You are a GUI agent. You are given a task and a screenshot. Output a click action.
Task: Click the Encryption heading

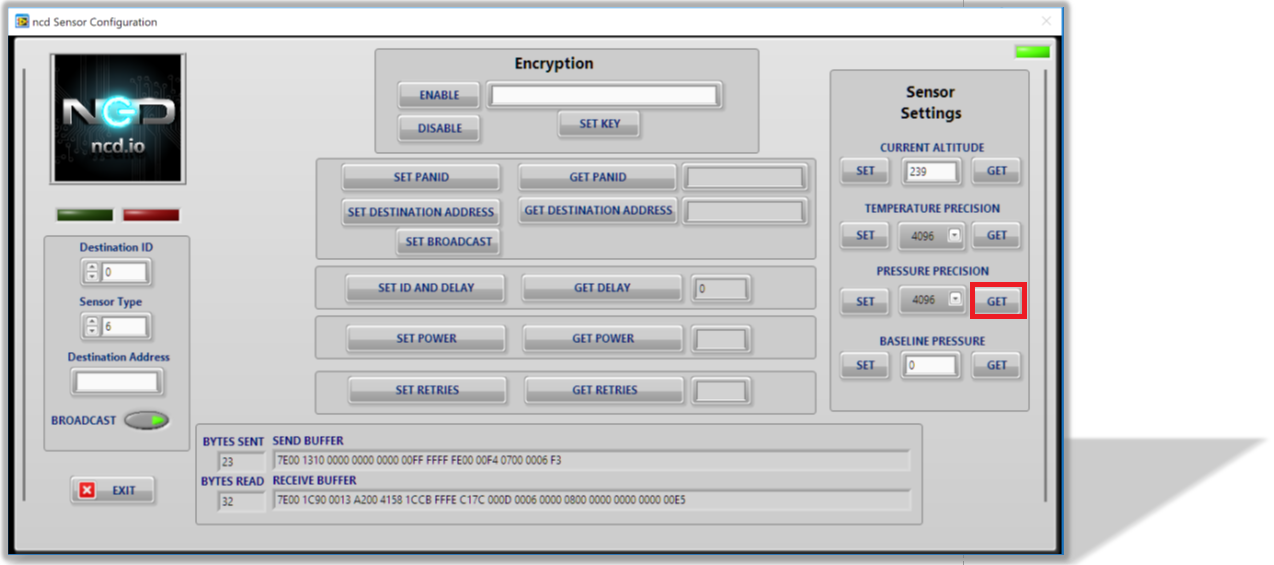click(x=554, y=63)
